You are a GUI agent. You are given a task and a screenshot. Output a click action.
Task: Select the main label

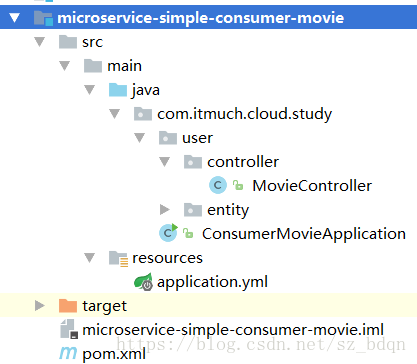[124, 66]
